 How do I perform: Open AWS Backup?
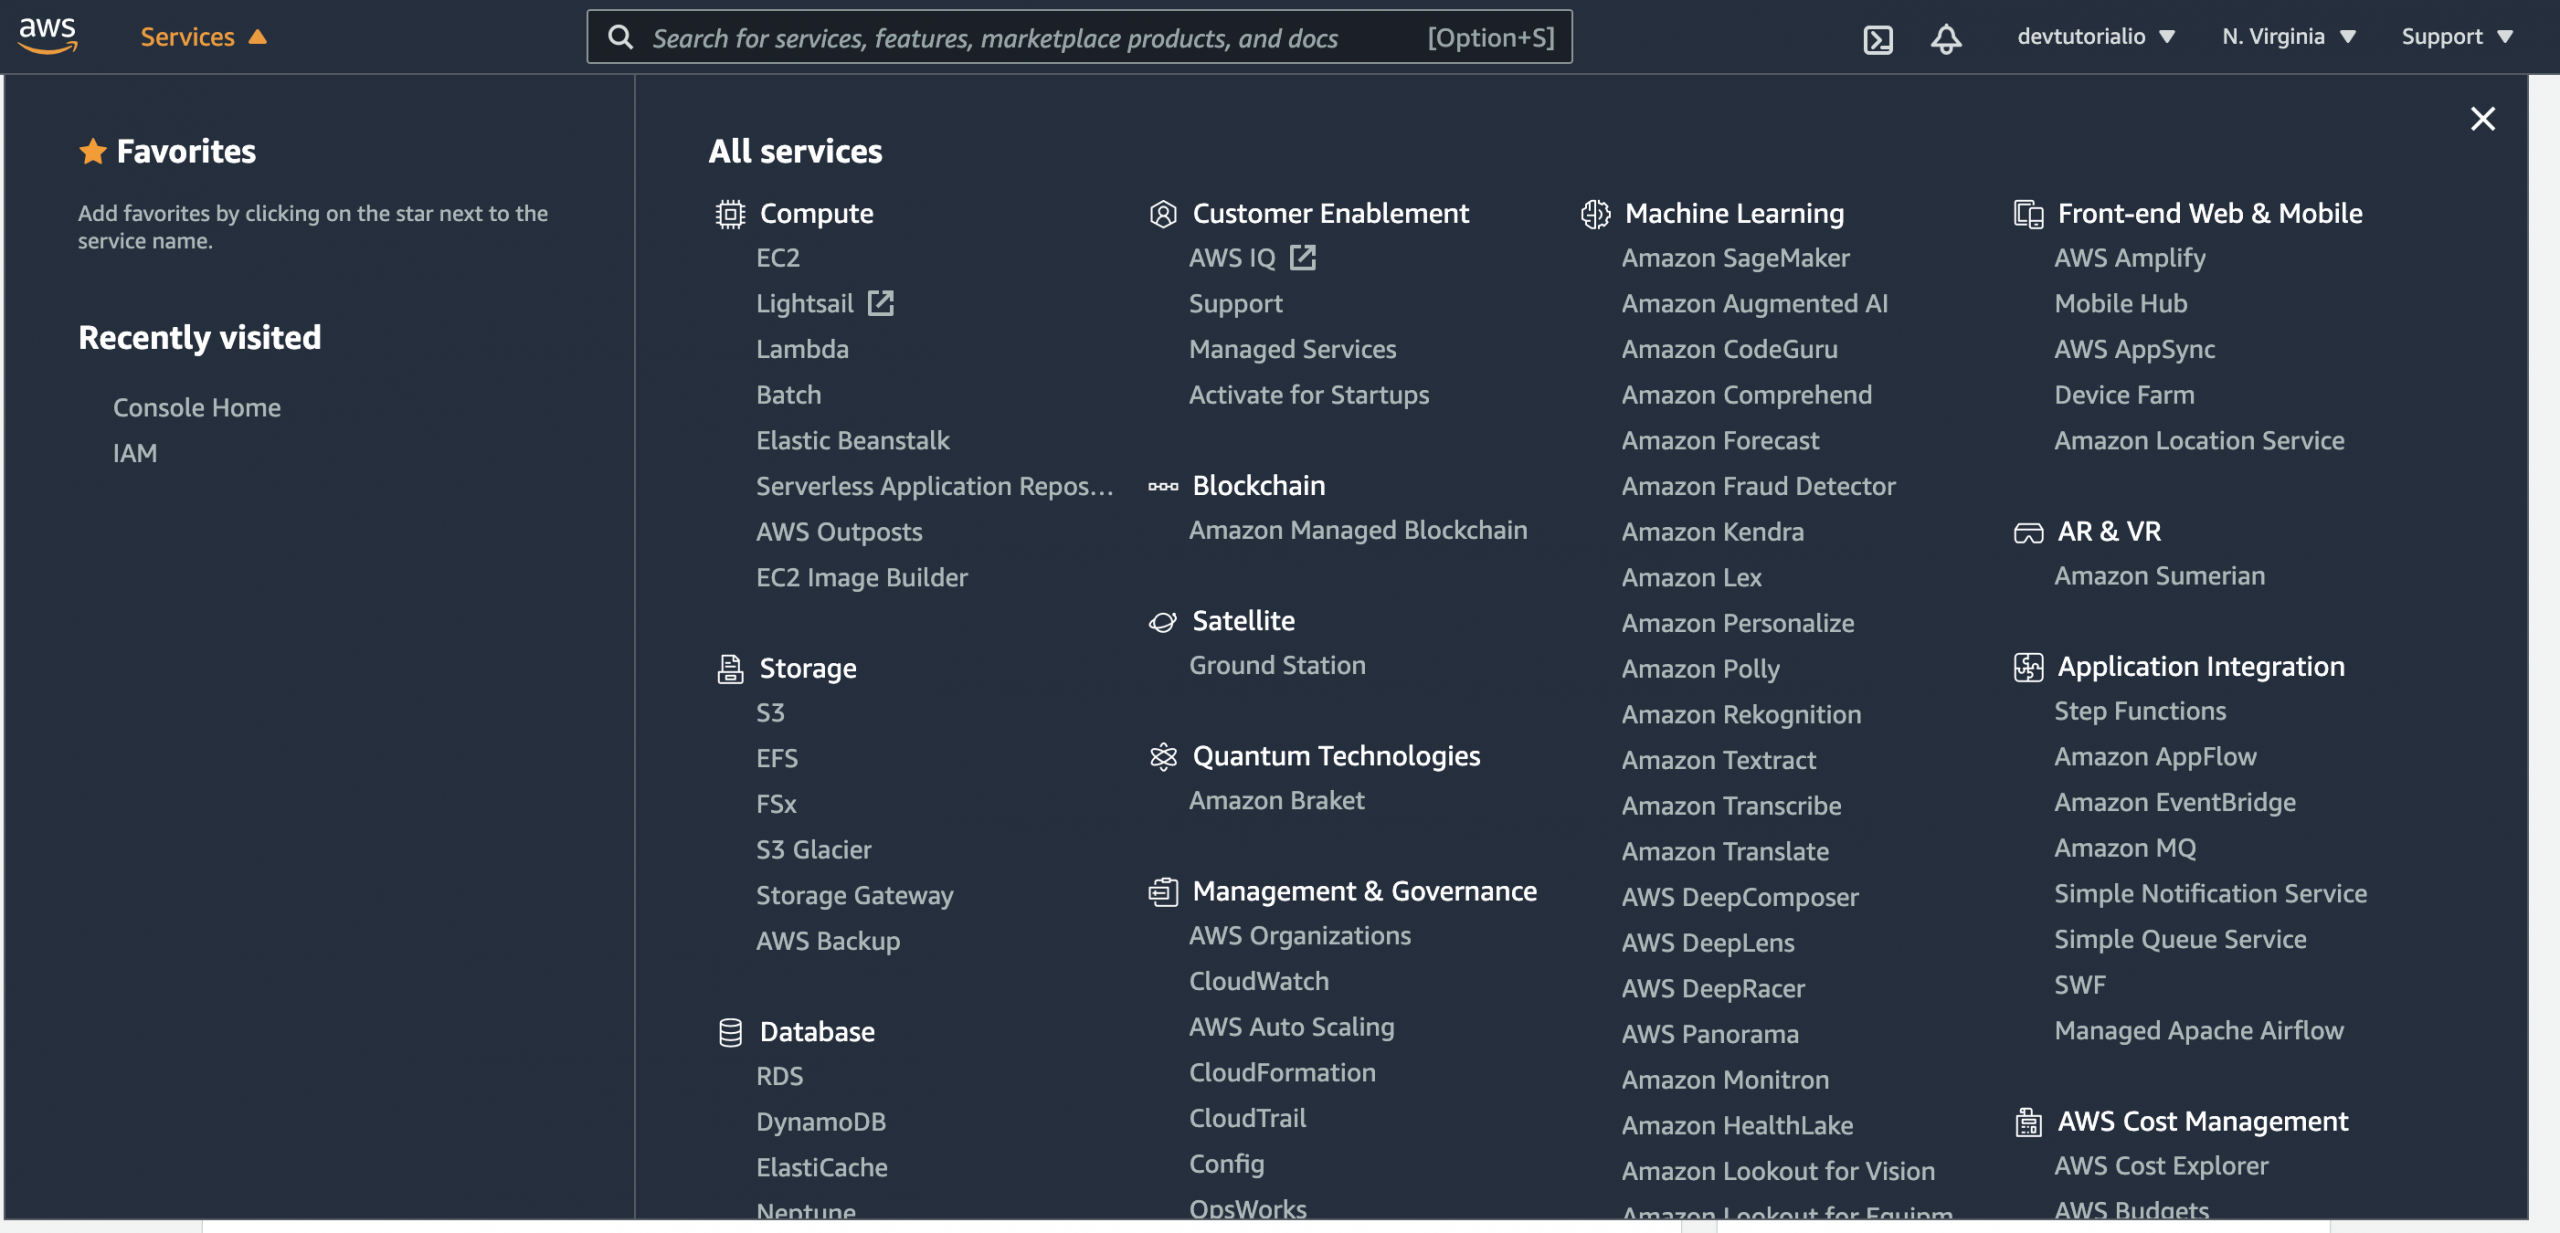[x=828, y=941]
